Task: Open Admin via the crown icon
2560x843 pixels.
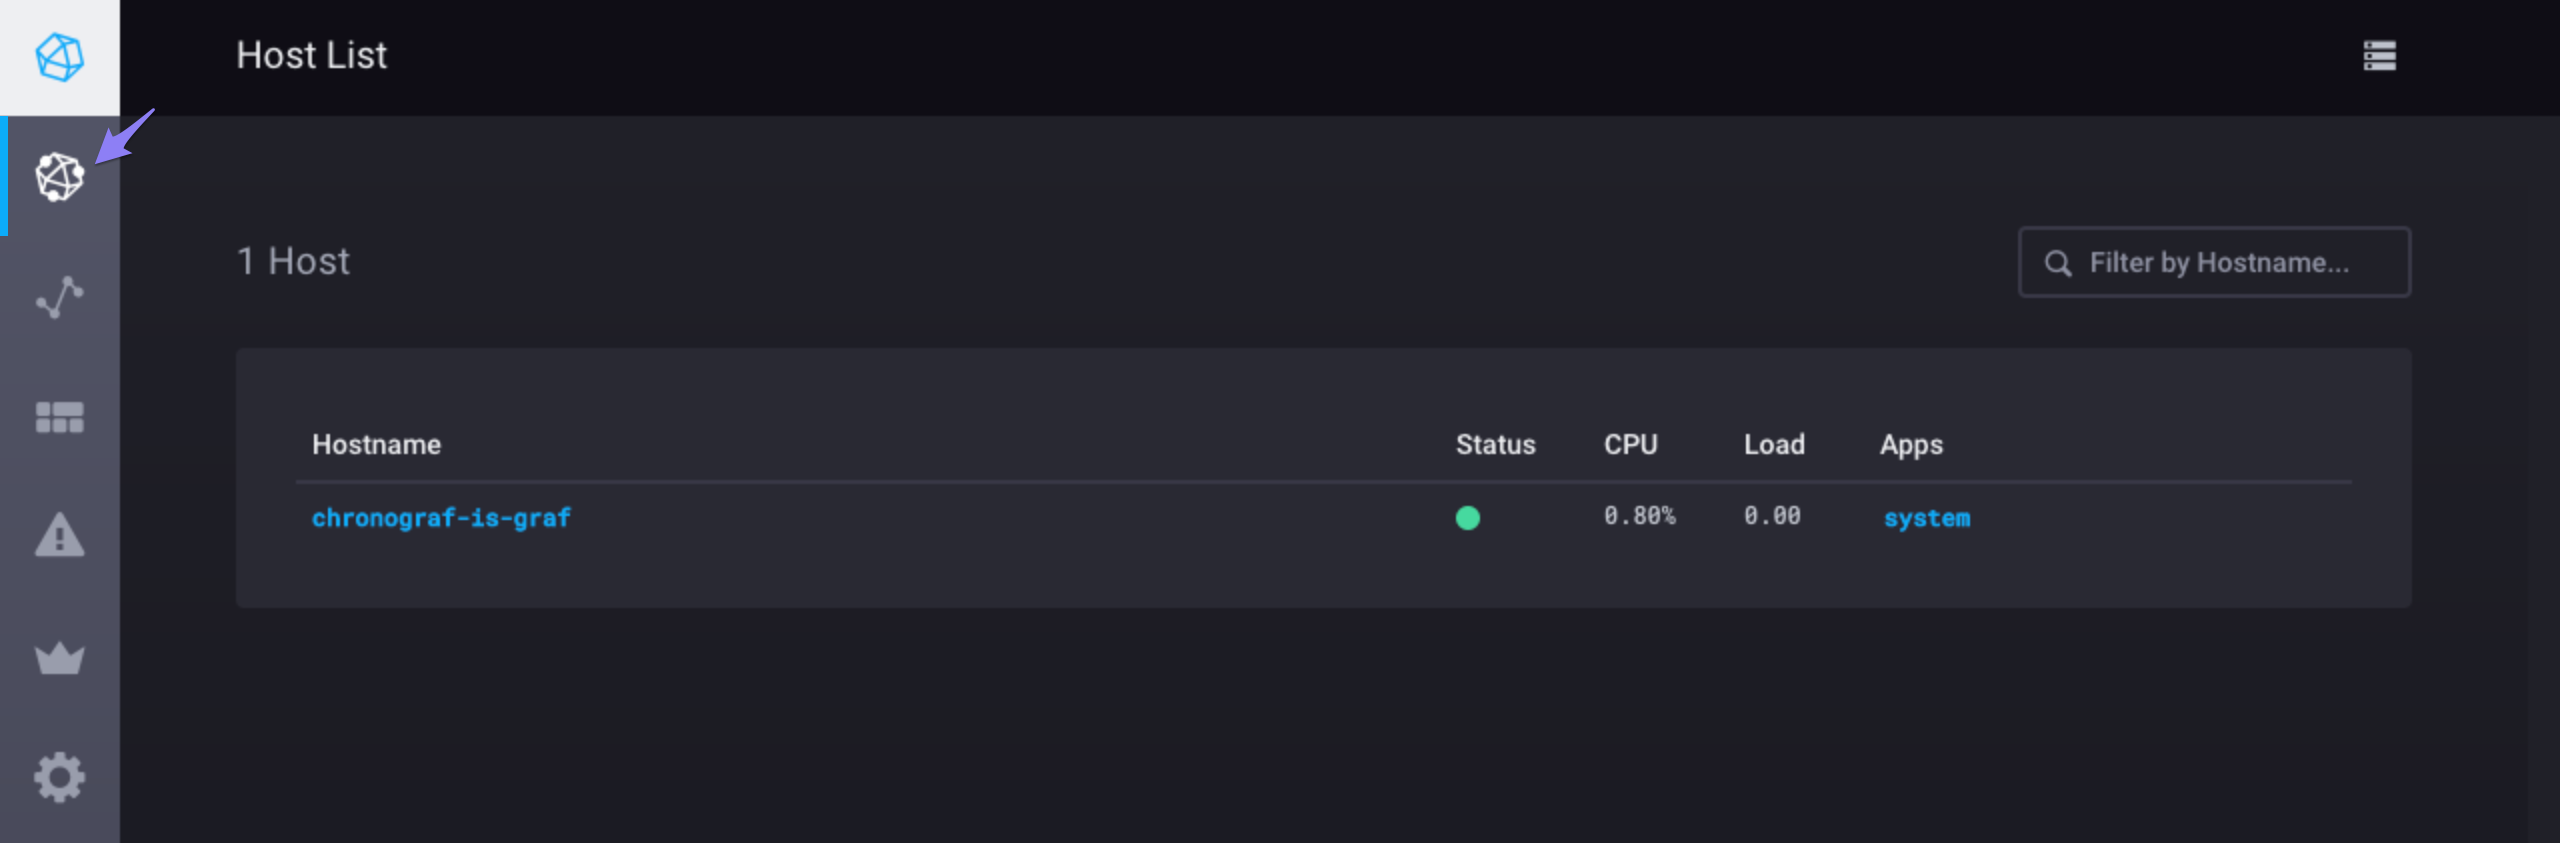Action: pos(59,658)
